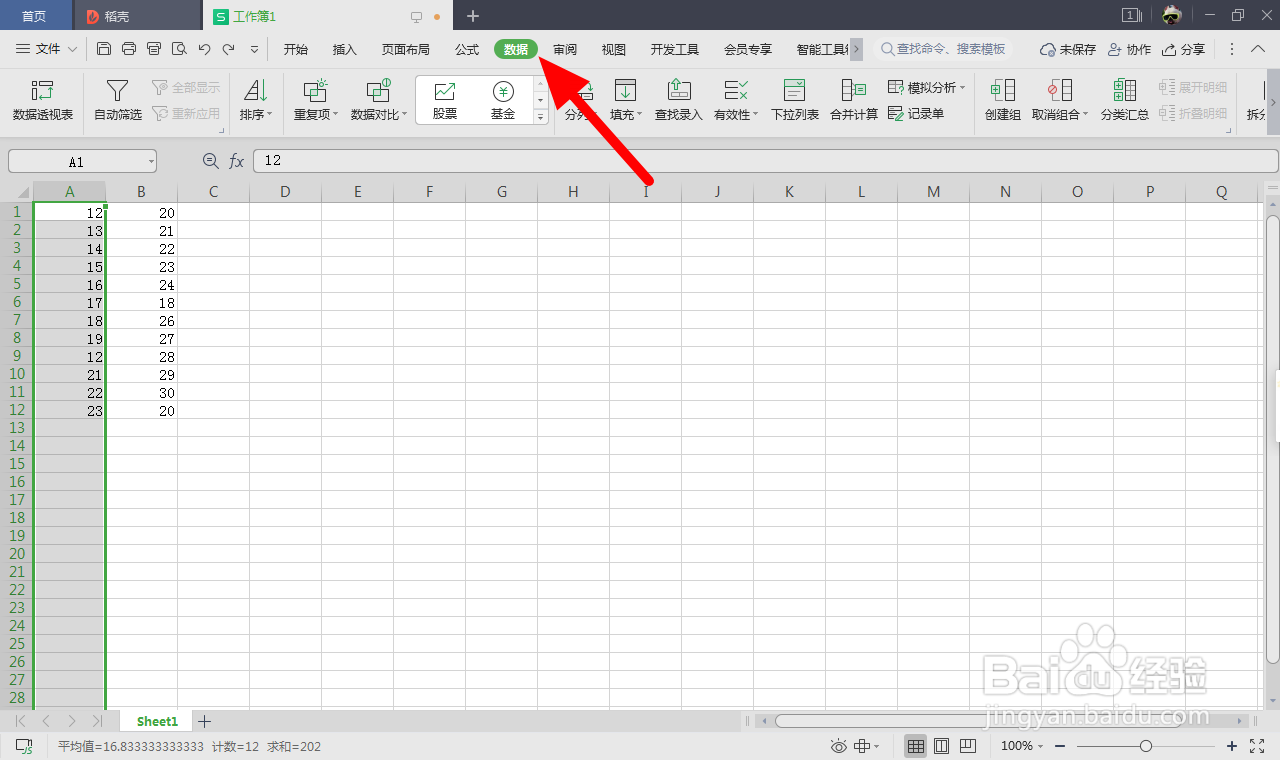Switch to the 插入 ribbon tab
This screenshot has width=1280, height=760.
[345, 49]
